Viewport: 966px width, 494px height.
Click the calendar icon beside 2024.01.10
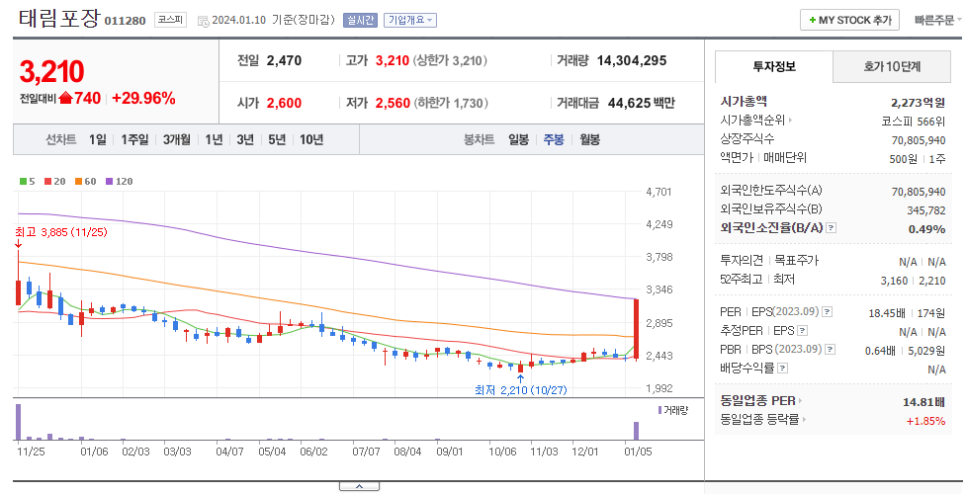coord(203,21)
